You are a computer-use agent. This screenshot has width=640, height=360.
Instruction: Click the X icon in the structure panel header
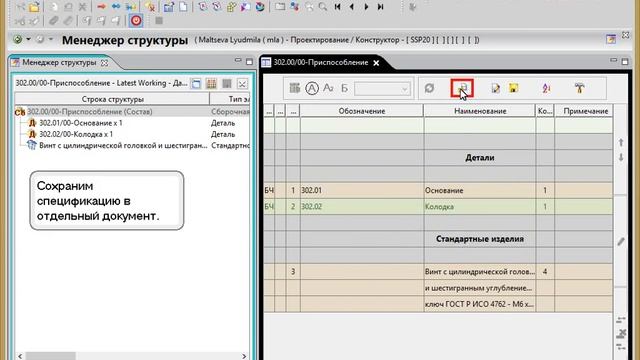[242, 84]
